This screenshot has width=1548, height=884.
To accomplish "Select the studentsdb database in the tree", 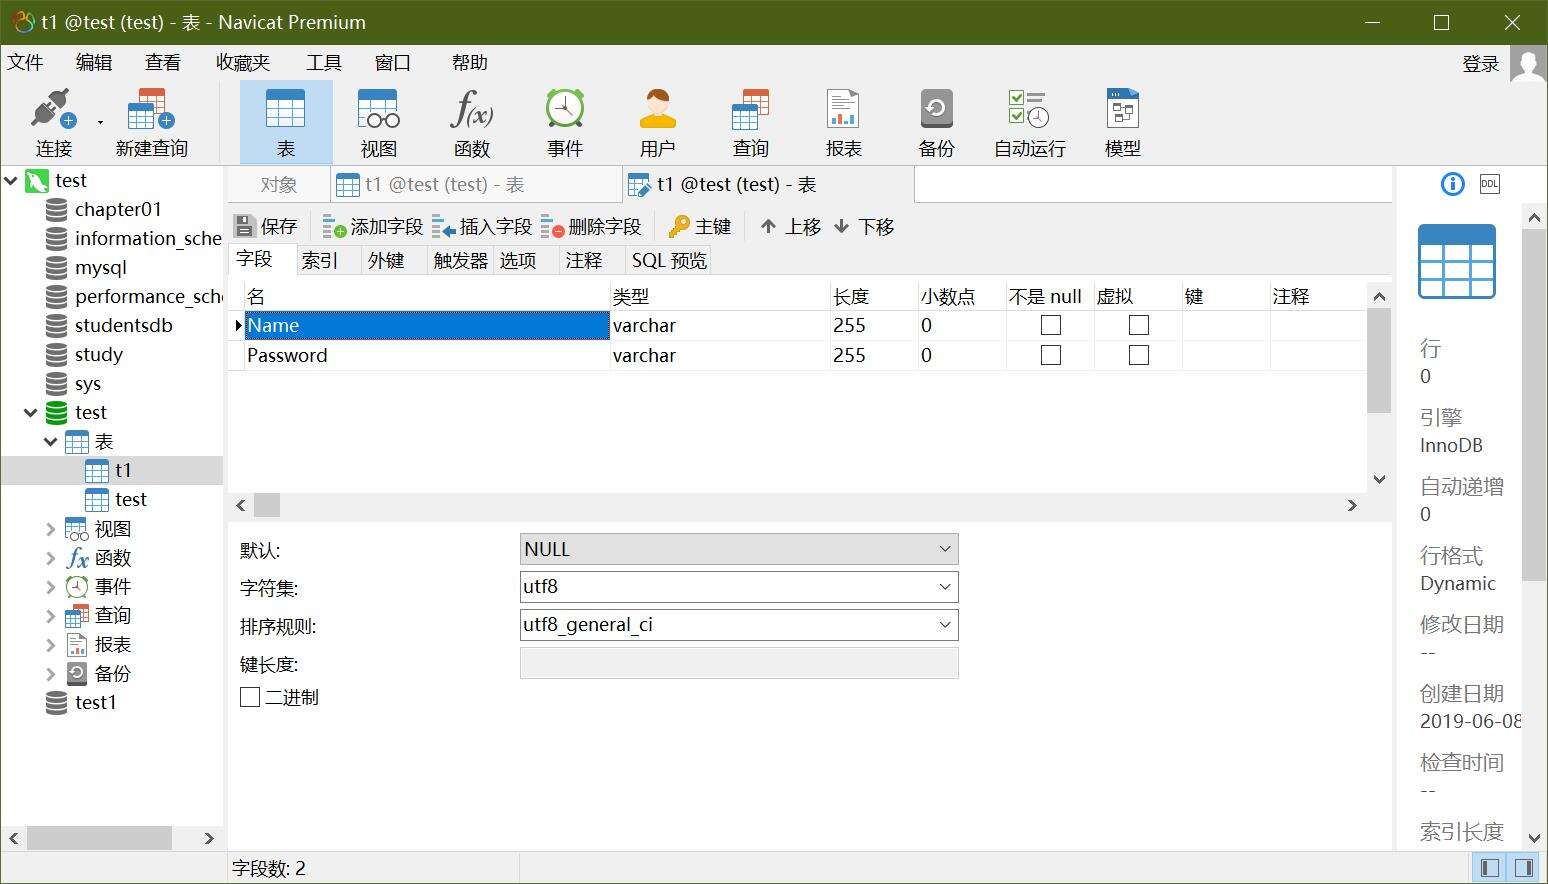I will (x=123, y=326).
